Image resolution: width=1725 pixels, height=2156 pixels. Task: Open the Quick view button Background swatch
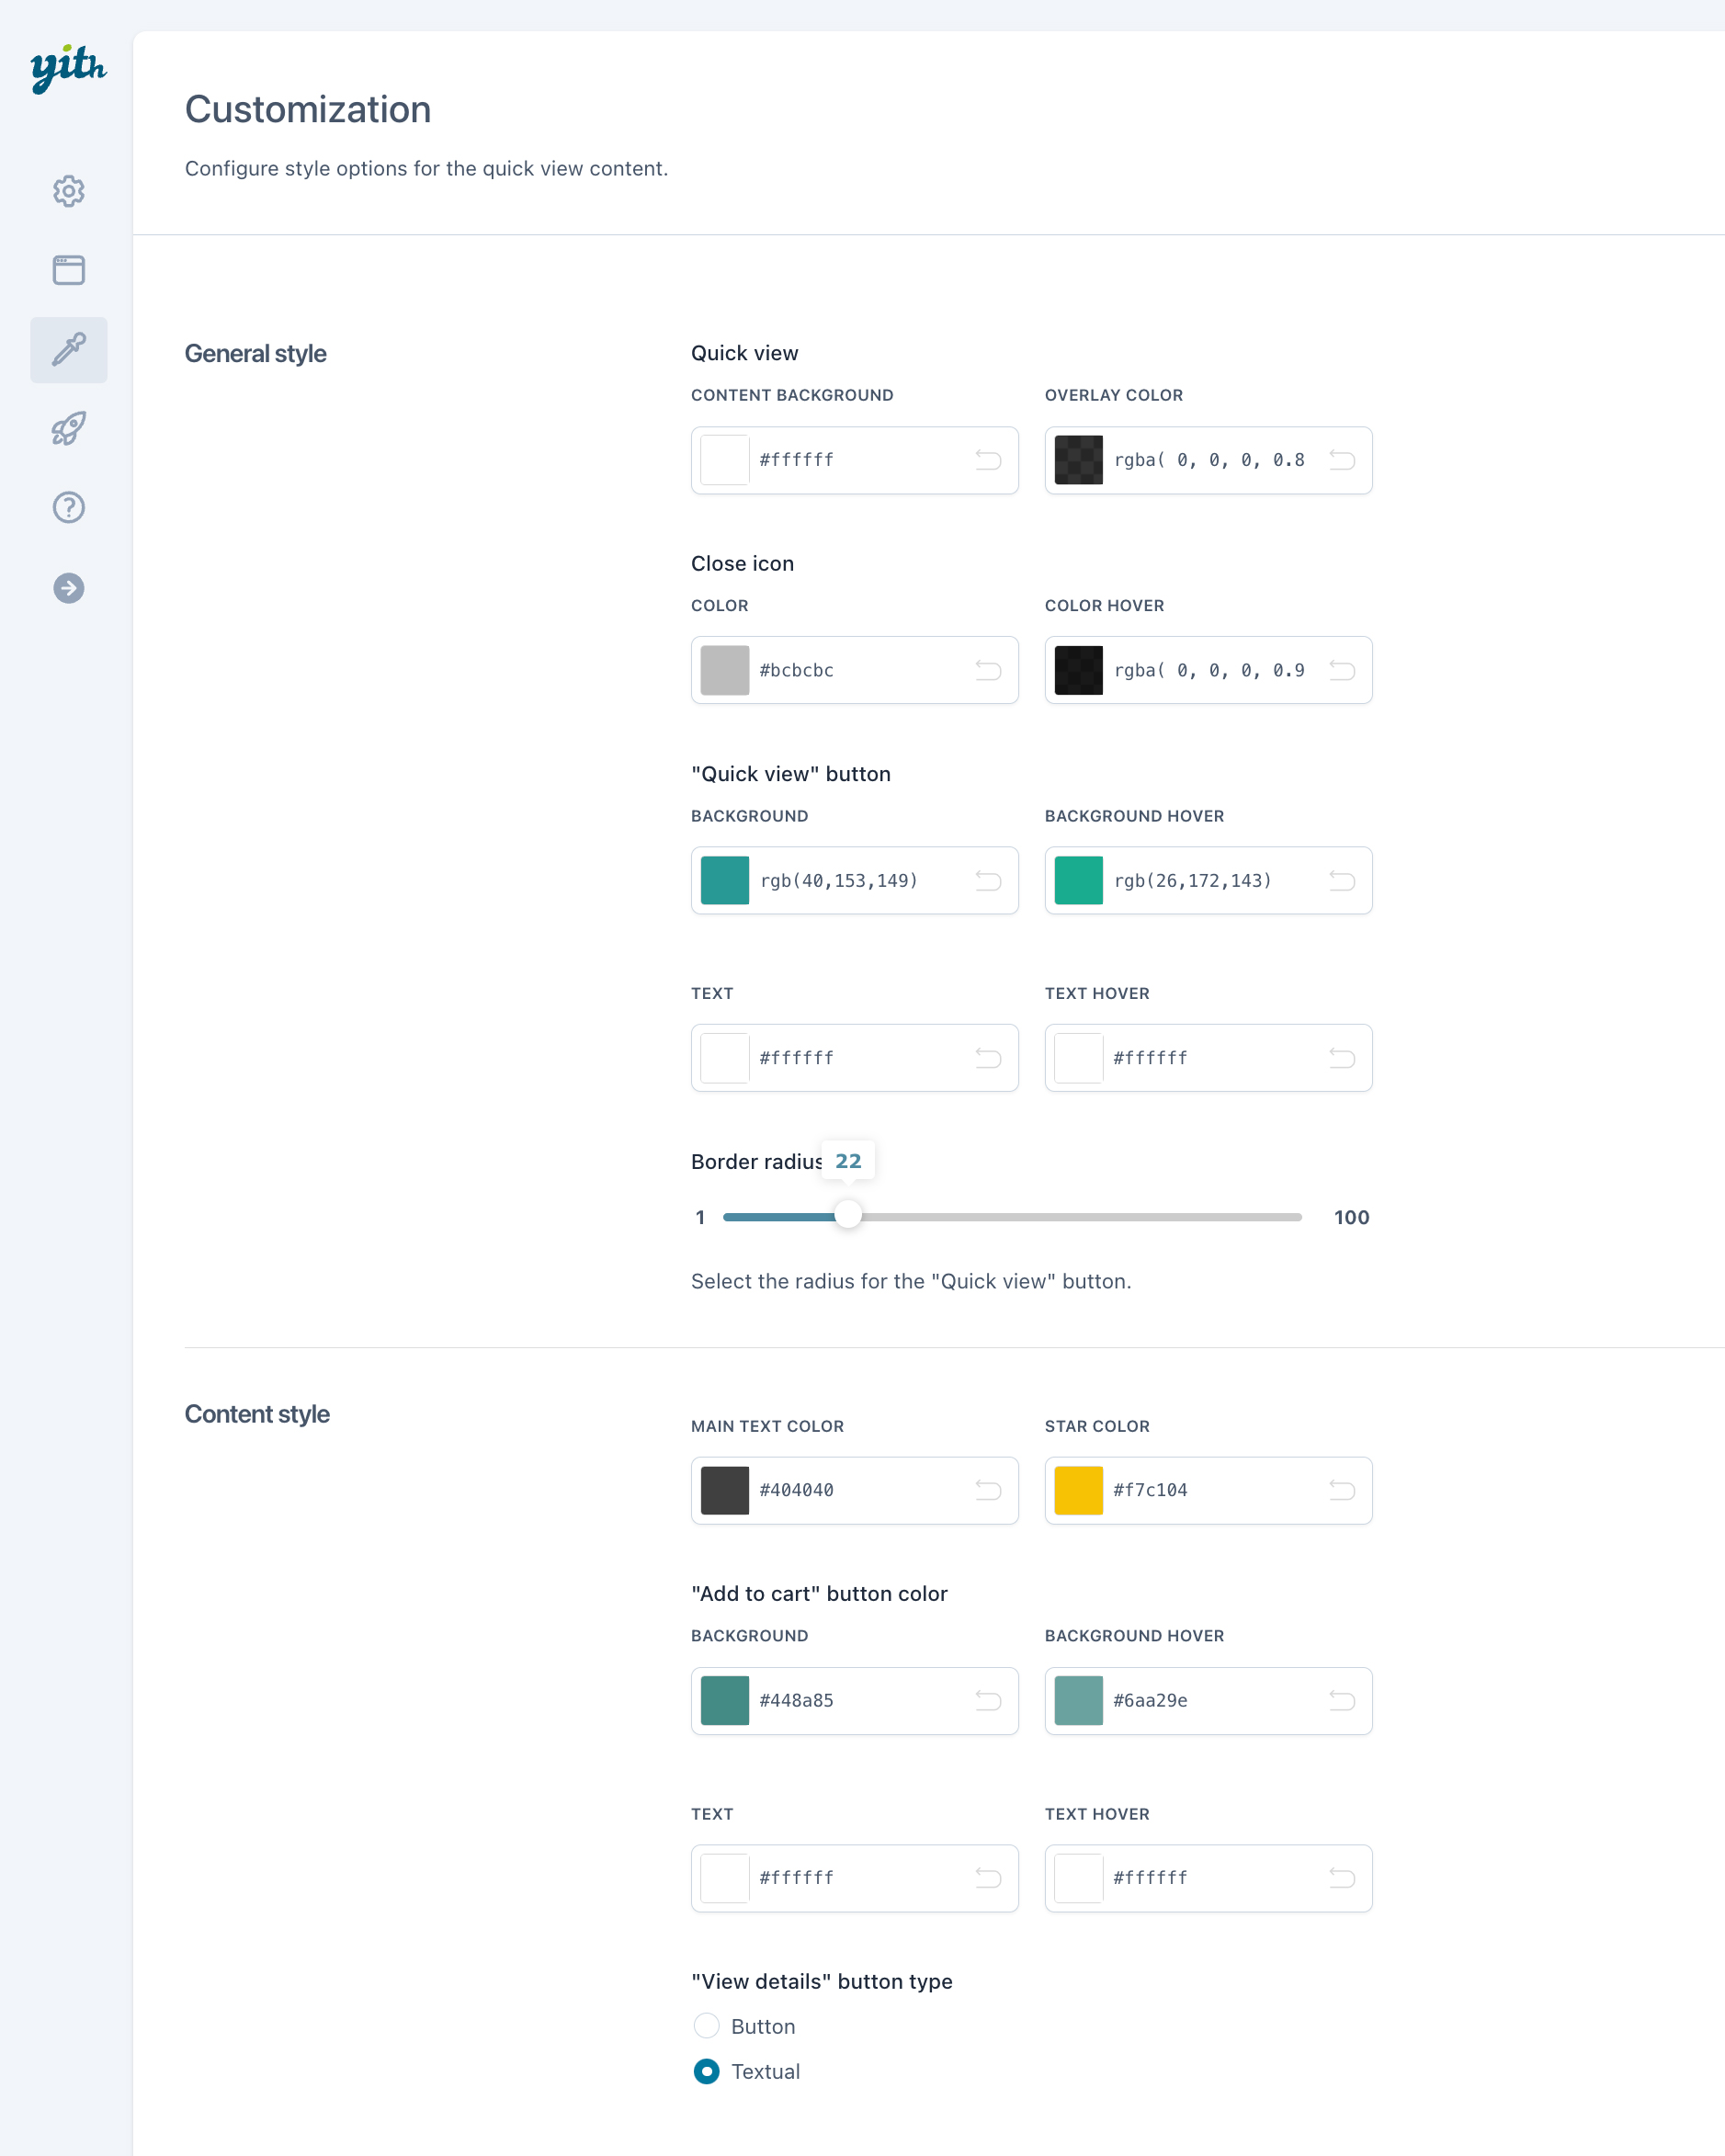pyautogui.click(x=725, y=880)
